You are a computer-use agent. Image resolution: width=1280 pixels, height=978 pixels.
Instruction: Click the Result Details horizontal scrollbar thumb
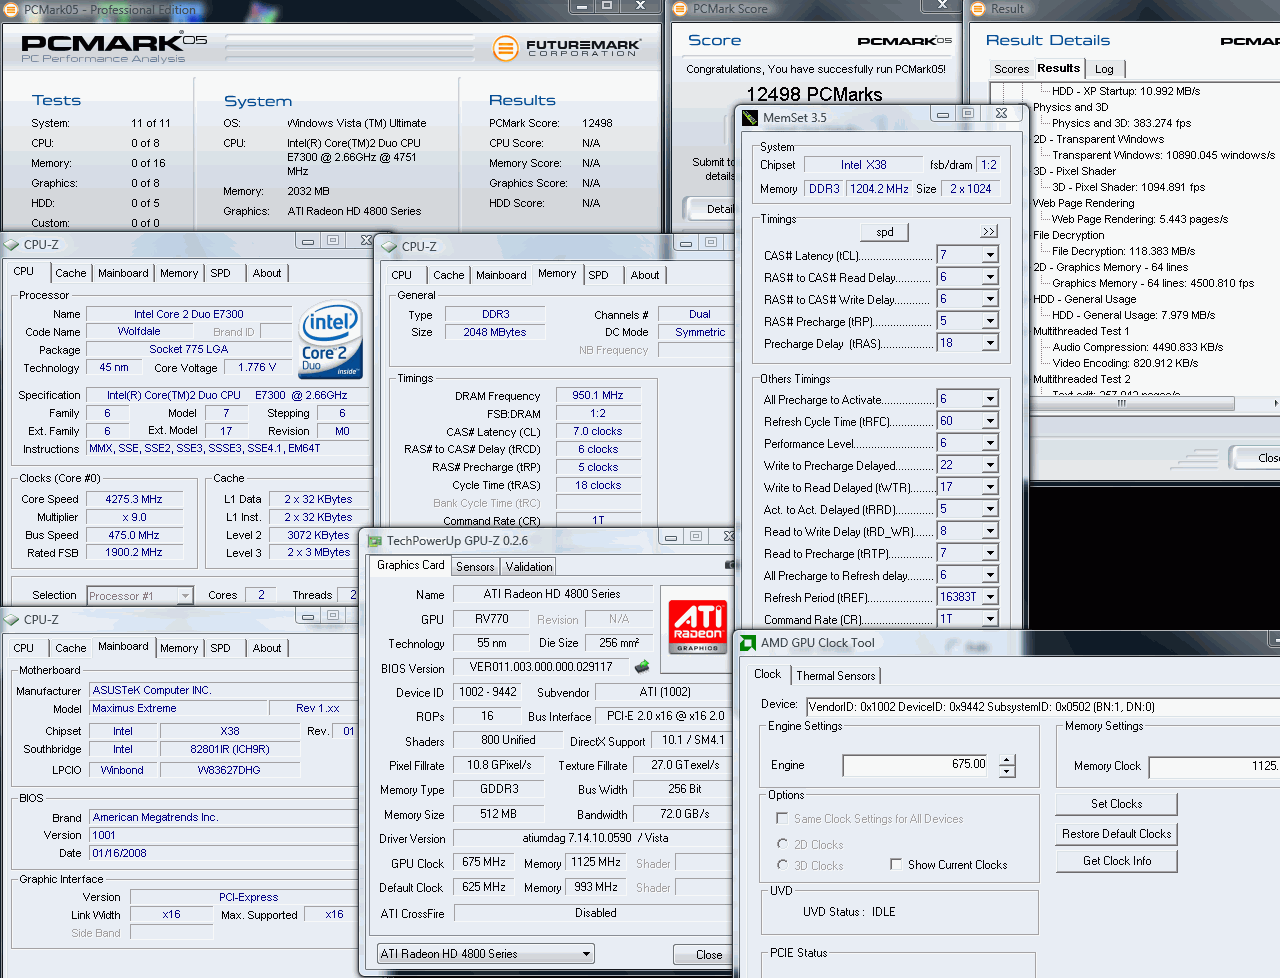click(x=1121, y=403)
